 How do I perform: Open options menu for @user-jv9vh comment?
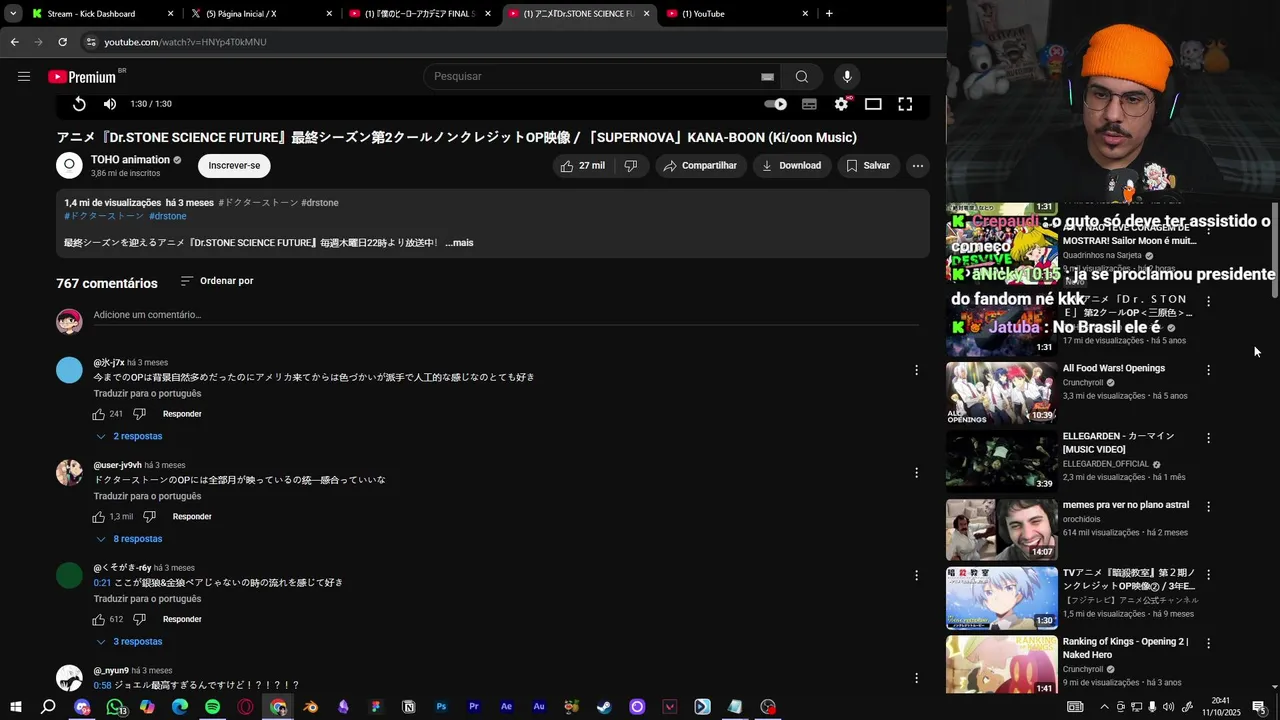pyautogui.click(x=916, y=473)
